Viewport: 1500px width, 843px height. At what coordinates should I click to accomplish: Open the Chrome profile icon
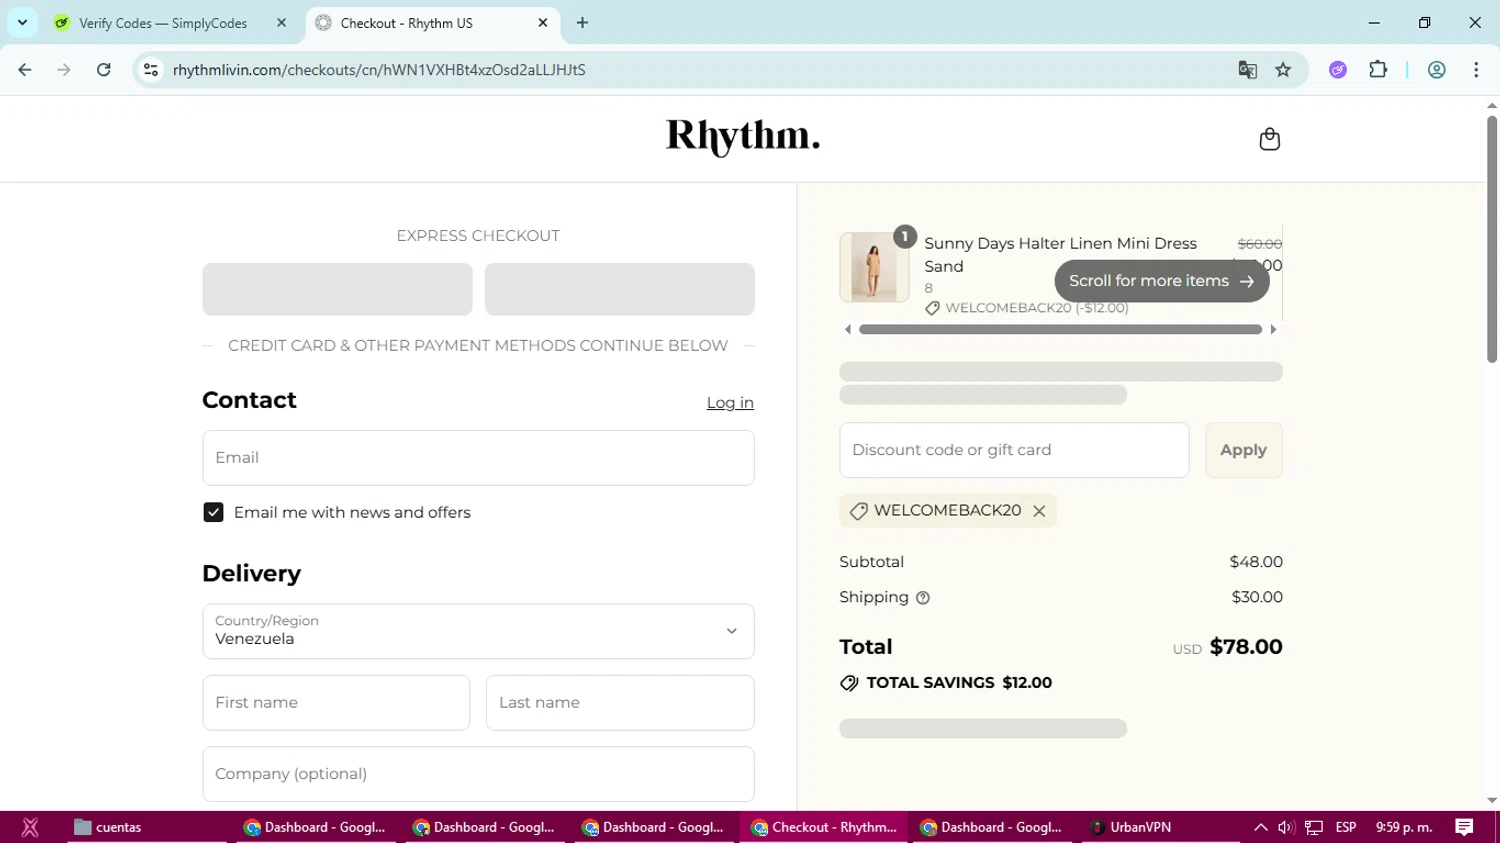click(x=1437, y=70)
